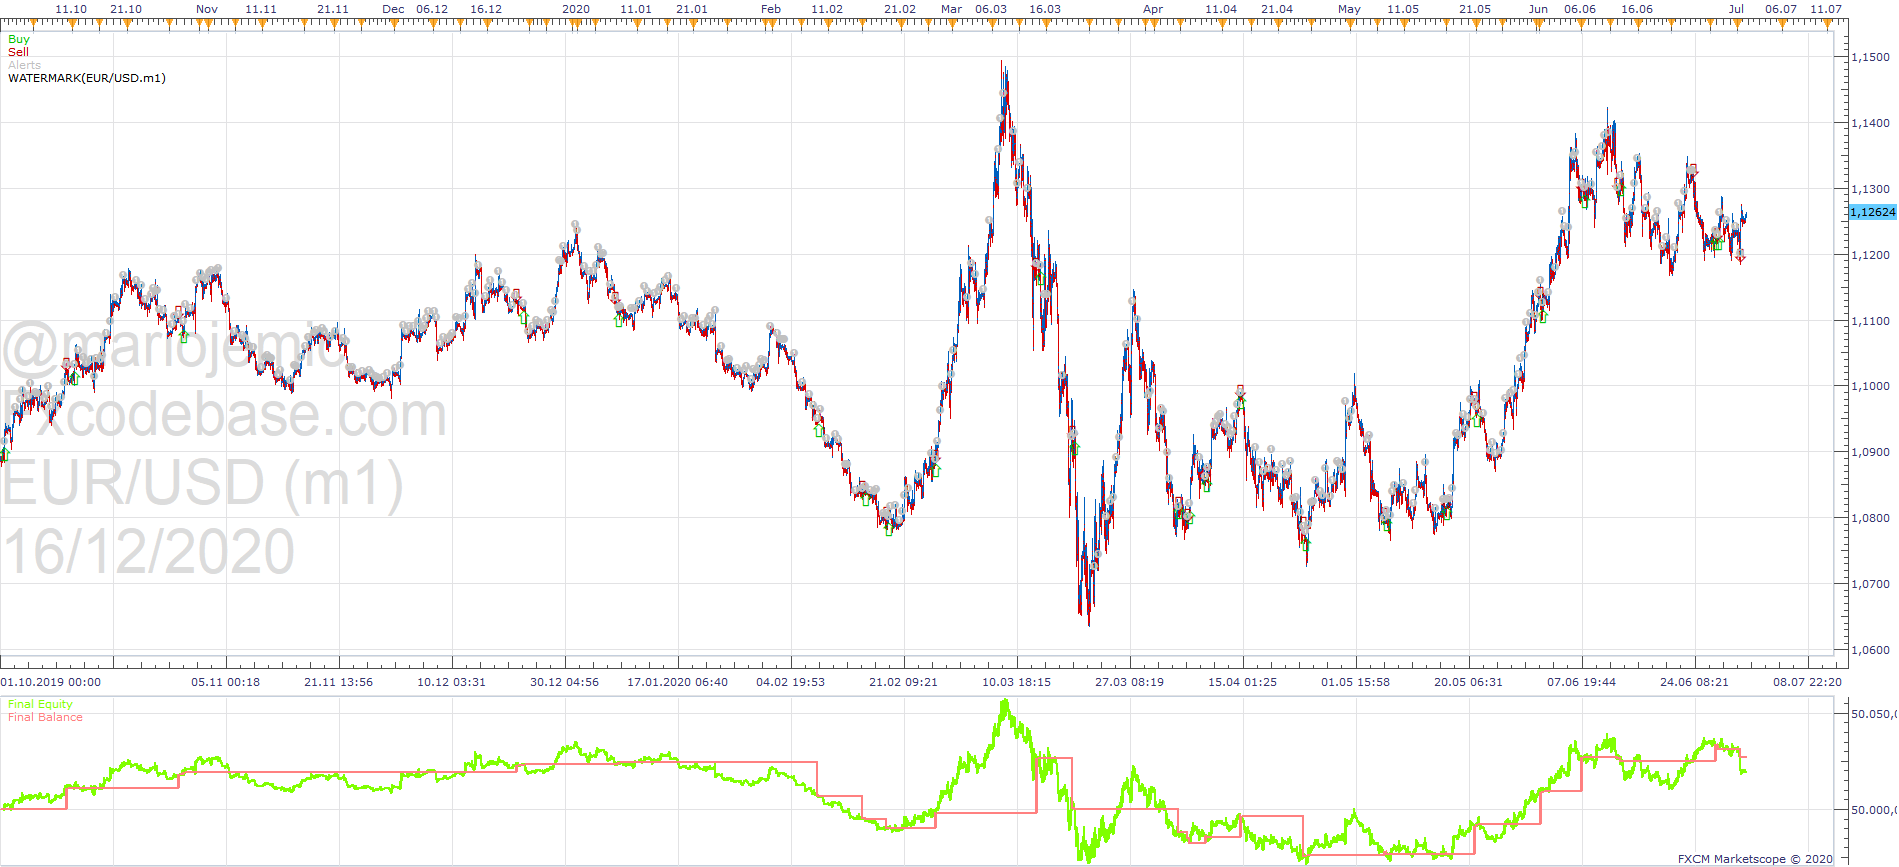Click the Nov label on top timeline

pyautogui.click(x=207, y=9)
